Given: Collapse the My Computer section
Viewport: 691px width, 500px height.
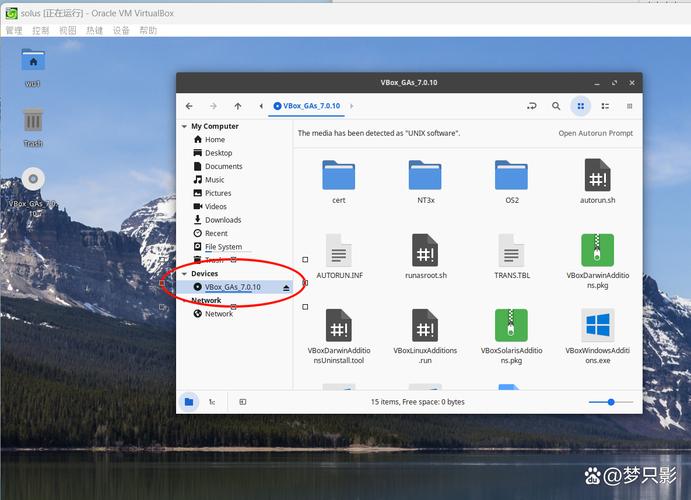Looking at the screenshot, I should pos(184,126).
